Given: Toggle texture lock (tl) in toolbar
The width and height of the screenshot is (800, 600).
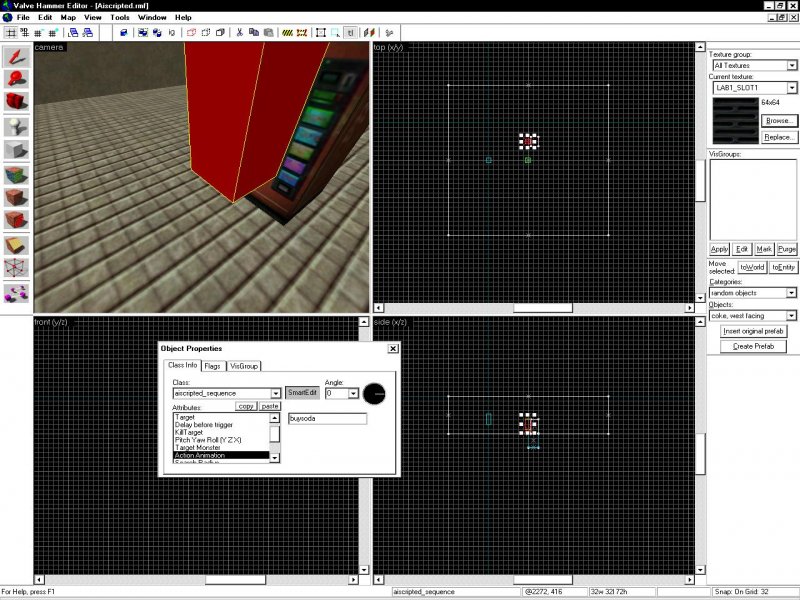Looking at the screenshot, I should tap(351, 32).
